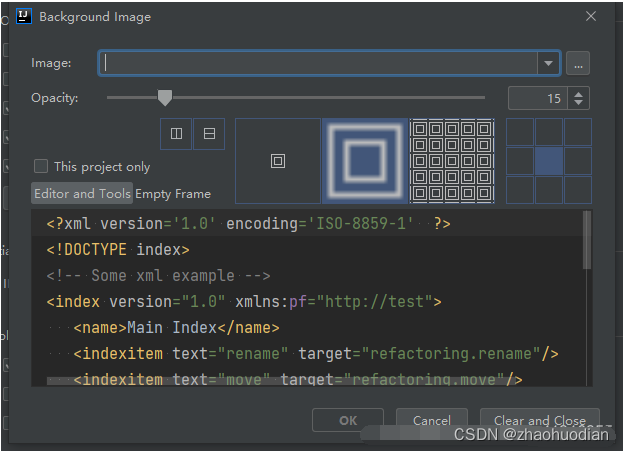Select the top-center anchor grid cell
624x451 pixels.
(x=549, y=132)
